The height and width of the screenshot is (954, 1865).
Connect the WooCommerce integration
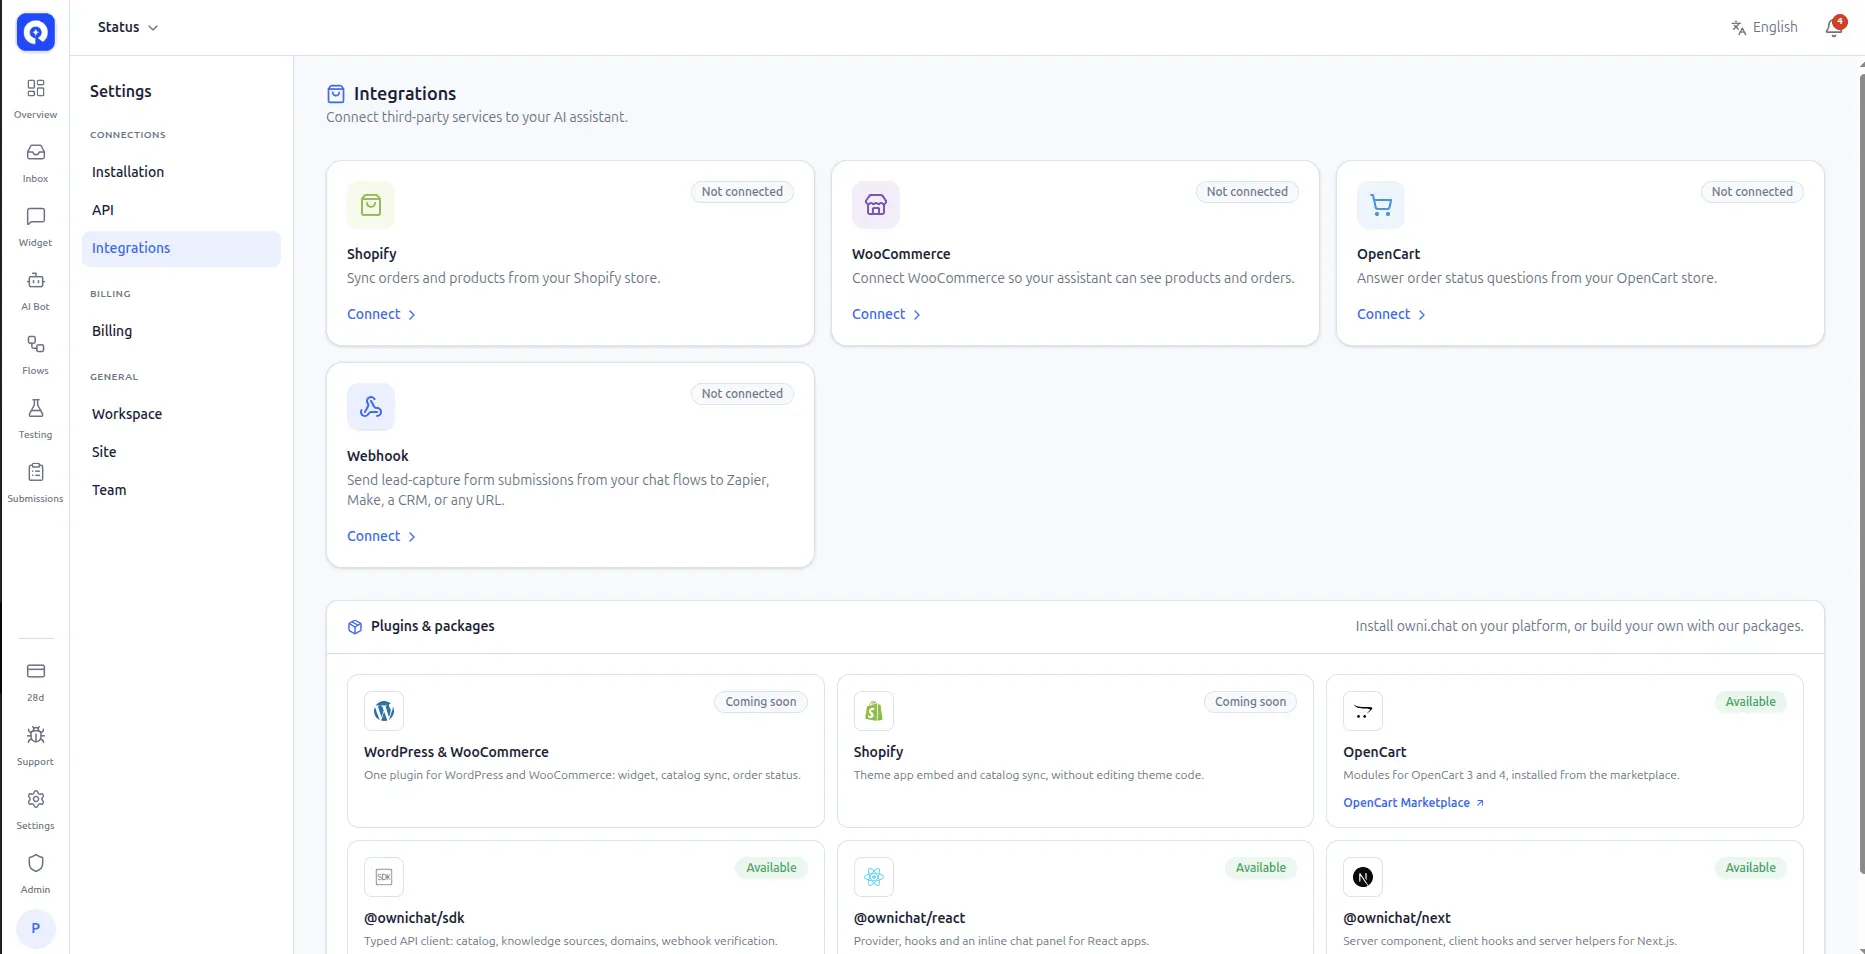[x=886, y=314]
